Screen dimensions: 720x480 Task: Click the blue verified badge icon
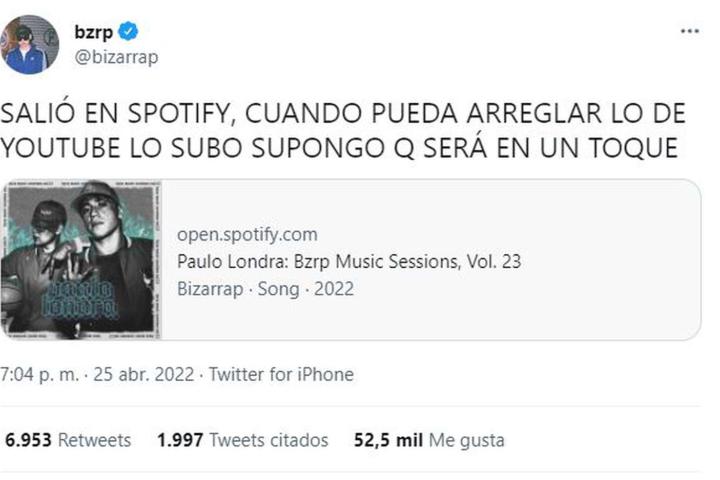pos(128,31)
